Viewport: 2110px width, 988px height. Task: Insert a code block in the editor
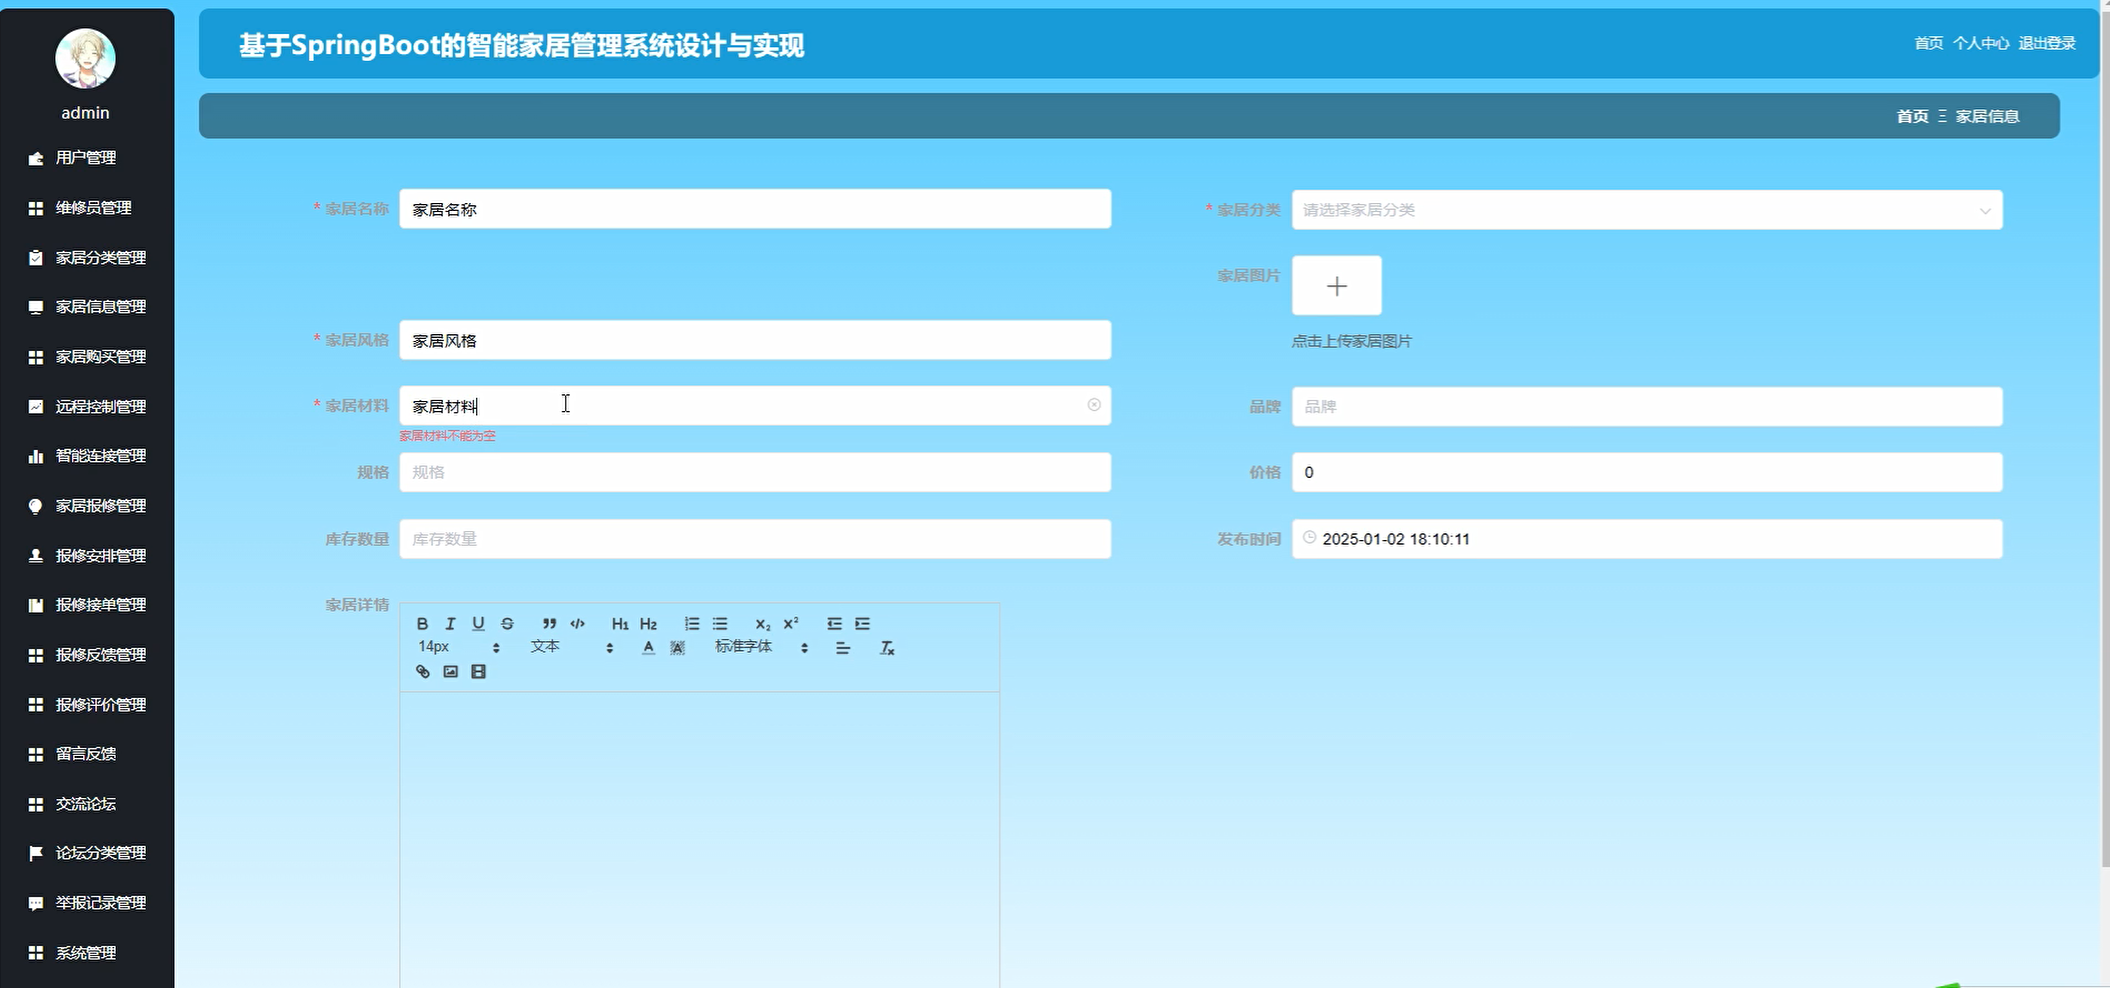[x=578, y=623]
